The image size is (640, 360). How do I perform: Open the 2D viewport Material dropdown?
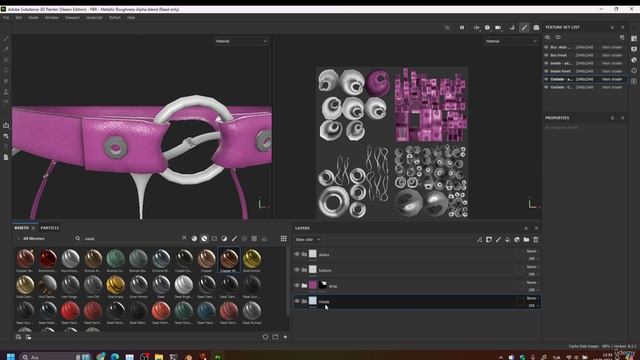coord(511,41)
